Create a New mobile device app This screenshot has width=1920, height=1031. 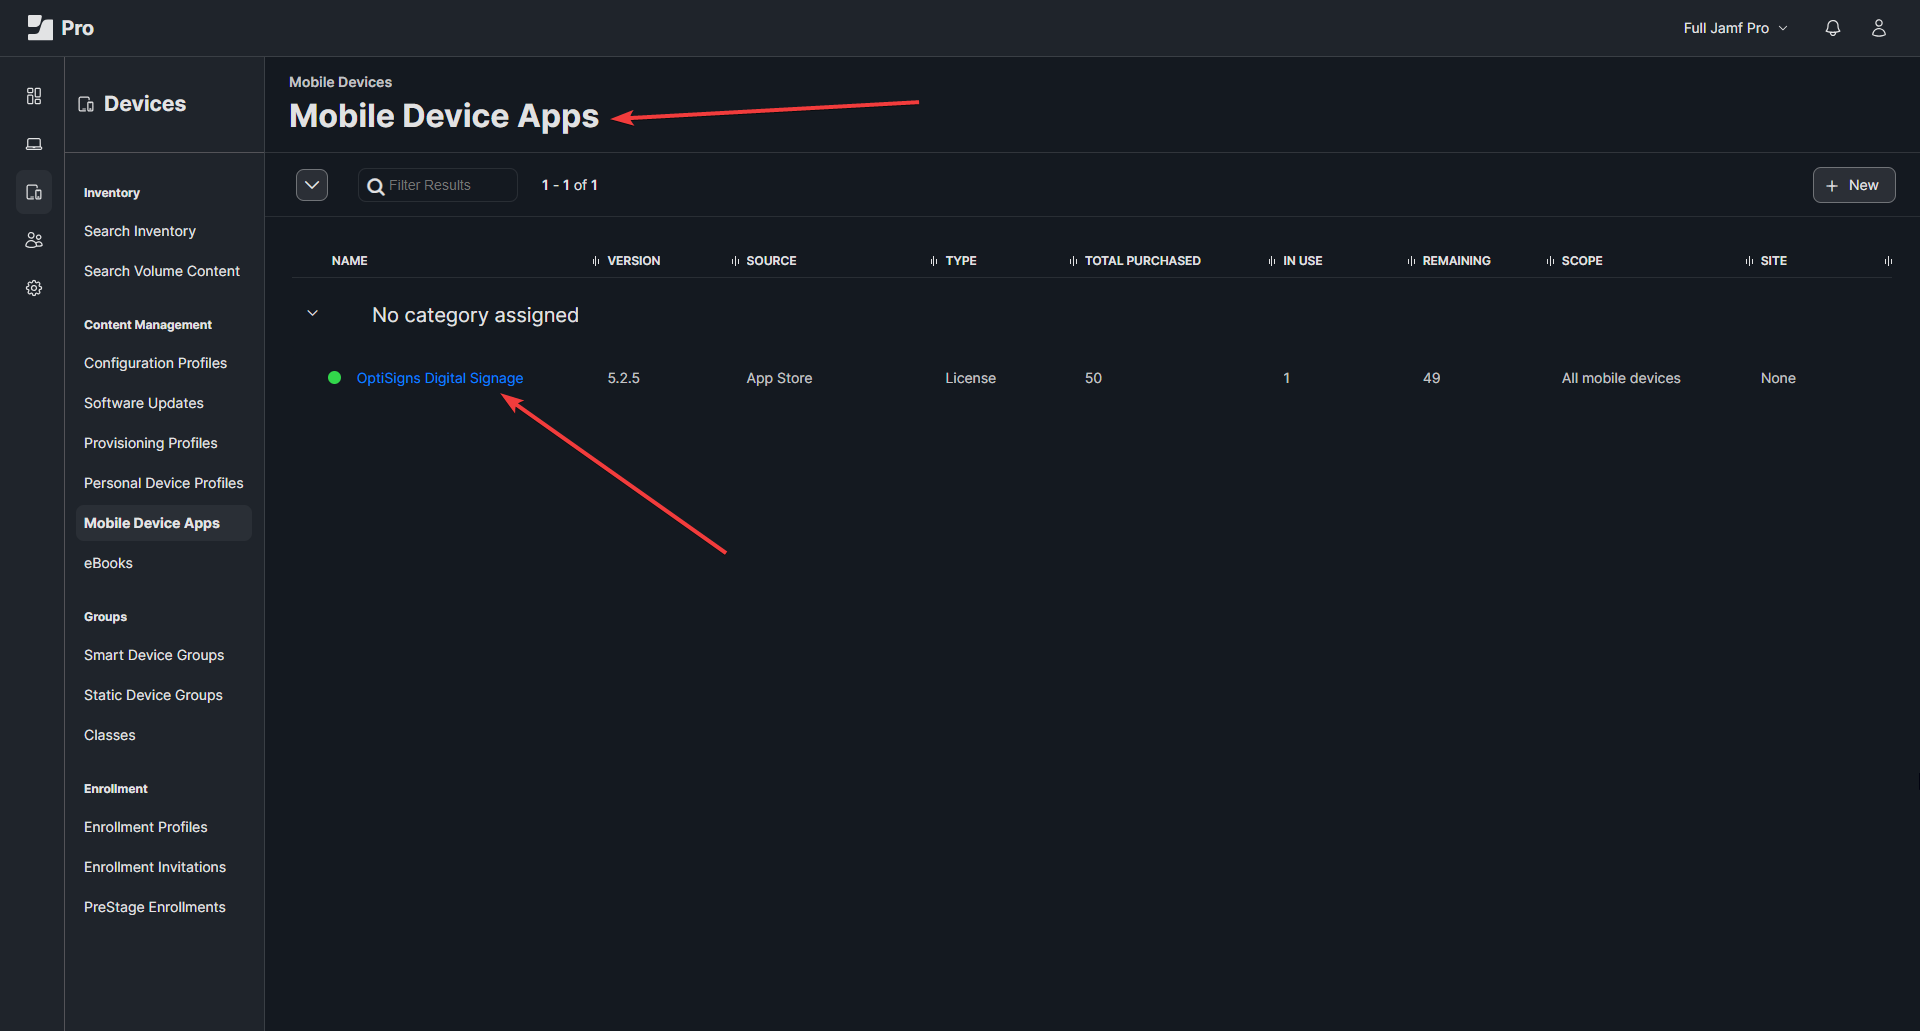[x=1854, y=185]
